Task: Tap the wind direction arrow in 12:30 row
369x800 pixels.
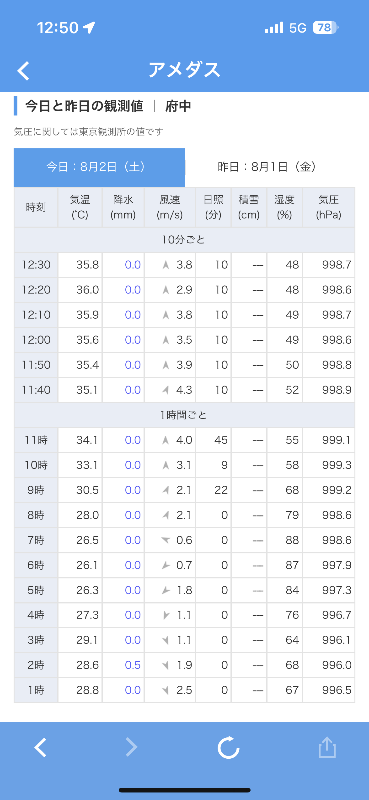Action: tap(165, 265)
